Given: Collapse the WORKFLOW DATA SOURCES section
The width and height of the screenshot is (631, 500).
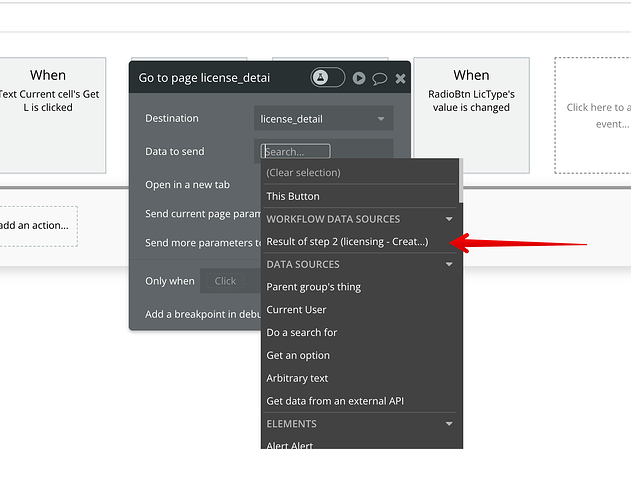Looking at the screenshot, I should (449, 219).
